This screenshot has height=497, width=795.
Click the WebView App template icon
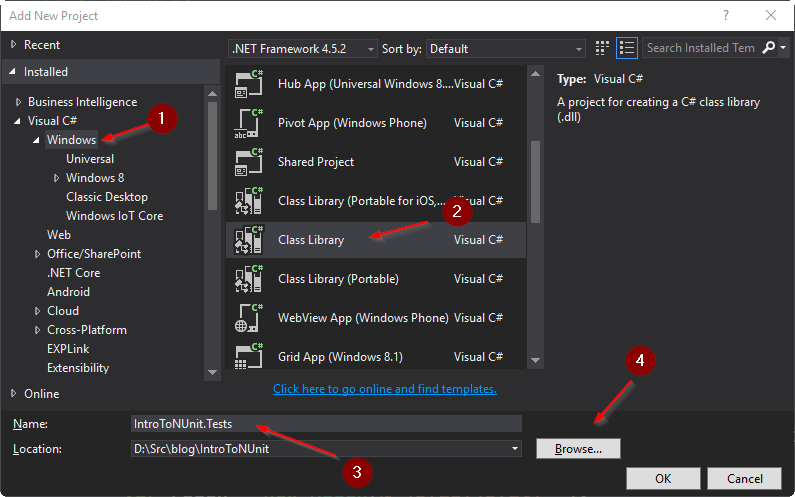pos(248,318)
